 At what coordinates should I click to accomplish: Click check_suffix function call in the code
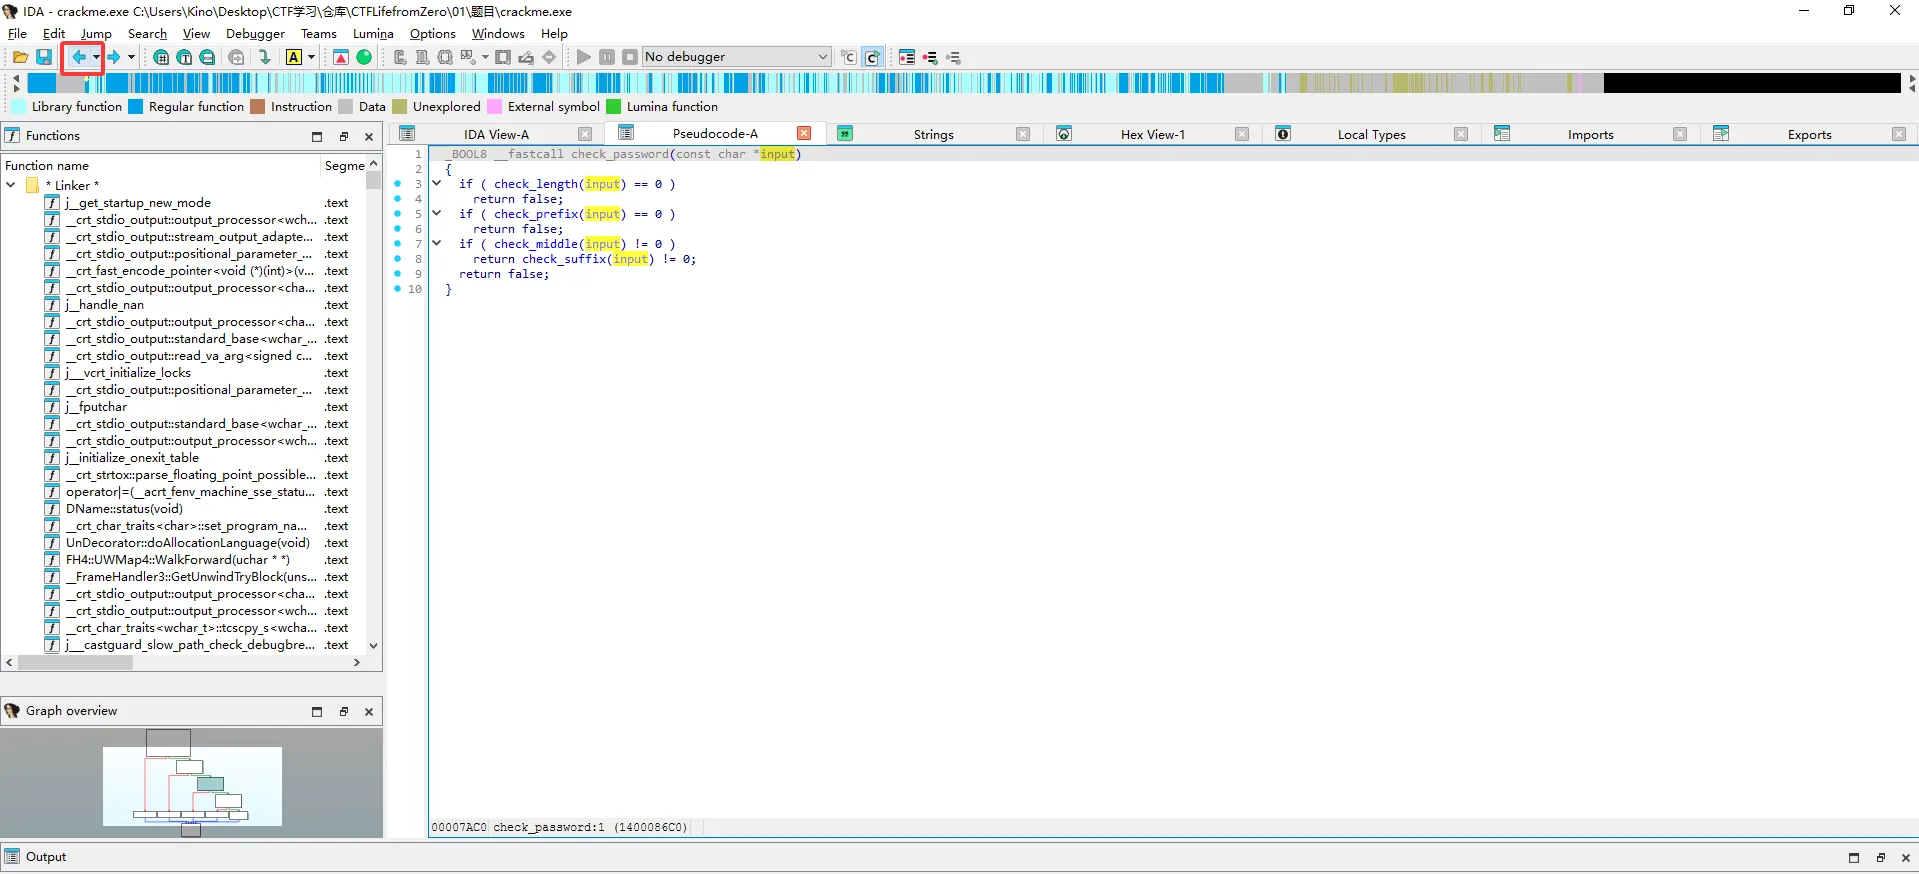[x=564, y=259]
